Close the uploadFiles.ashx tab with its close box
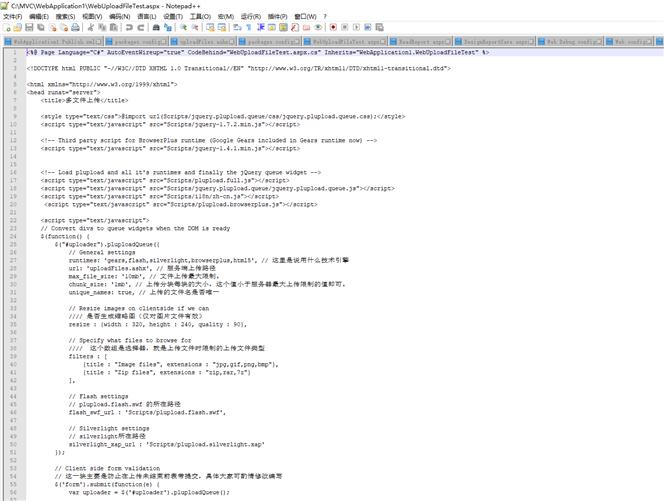 (232, 42)
